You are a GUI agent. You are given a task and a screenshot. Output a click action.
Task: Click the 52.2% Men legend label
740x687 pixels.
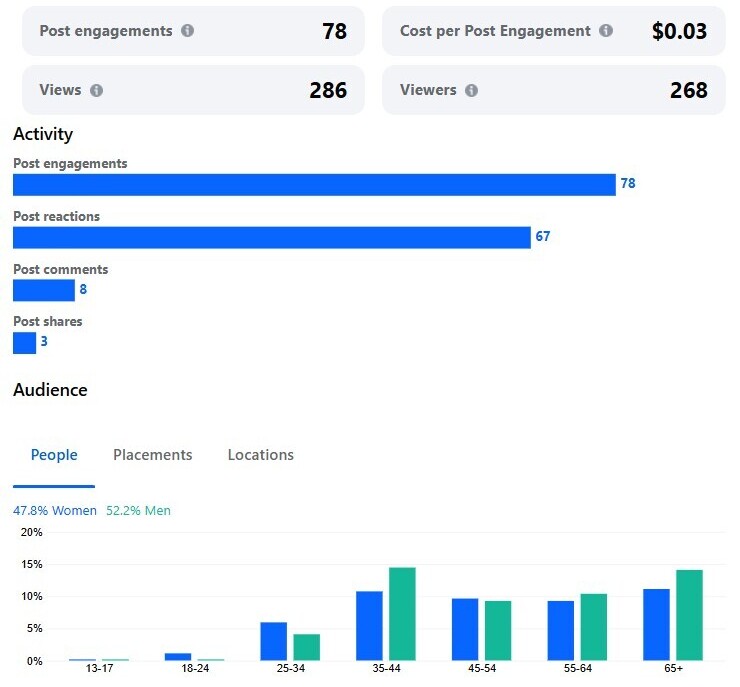click(x=138, y=511)
